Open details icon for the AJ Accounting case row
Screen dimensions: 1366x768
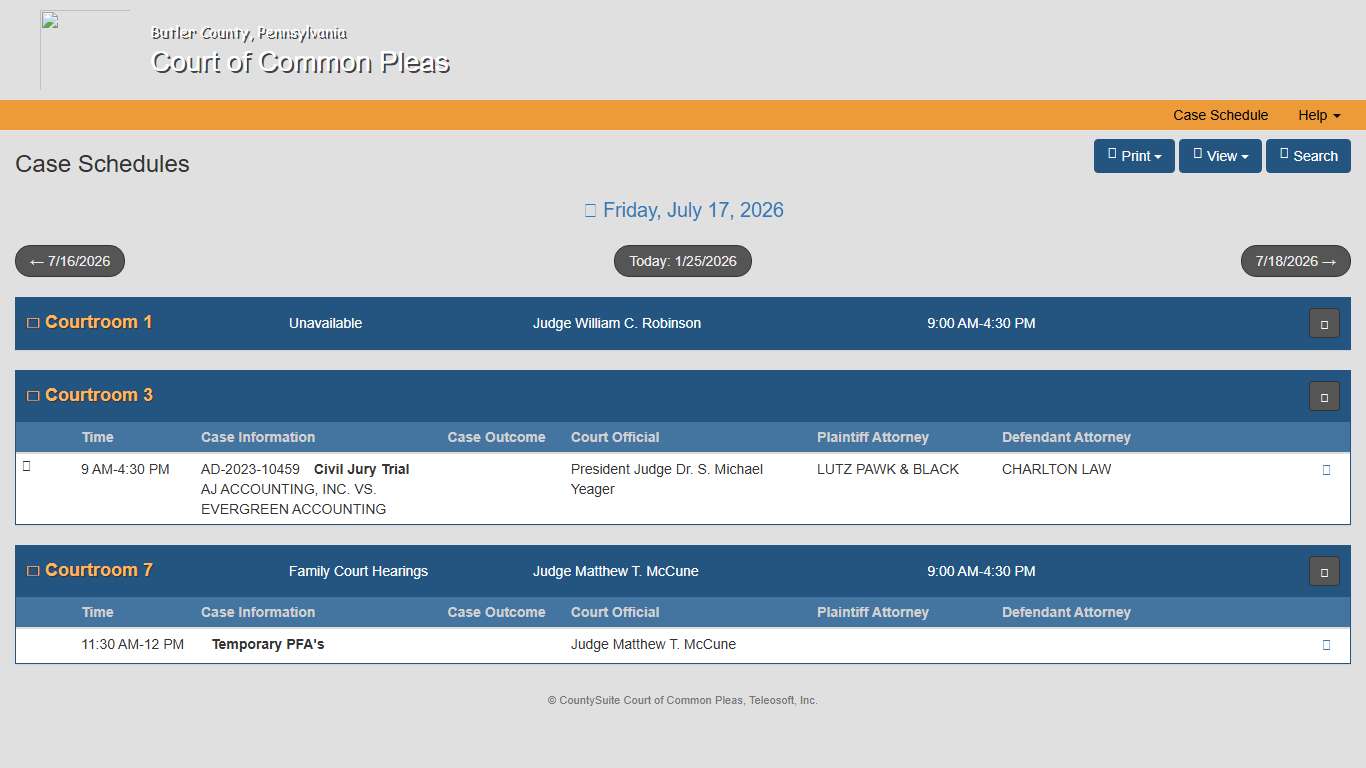1326,469
